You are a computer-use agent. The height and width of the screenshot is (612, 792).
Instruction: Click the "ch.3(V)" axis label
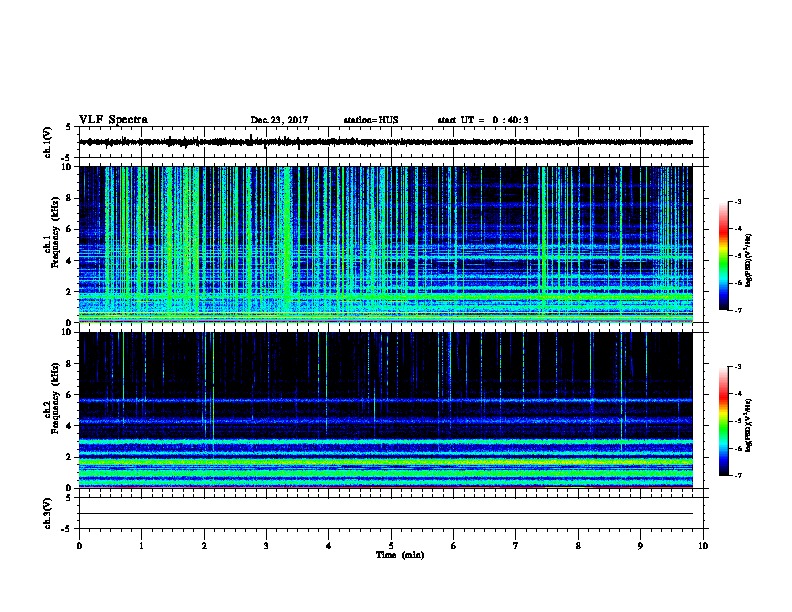[48, 513]
